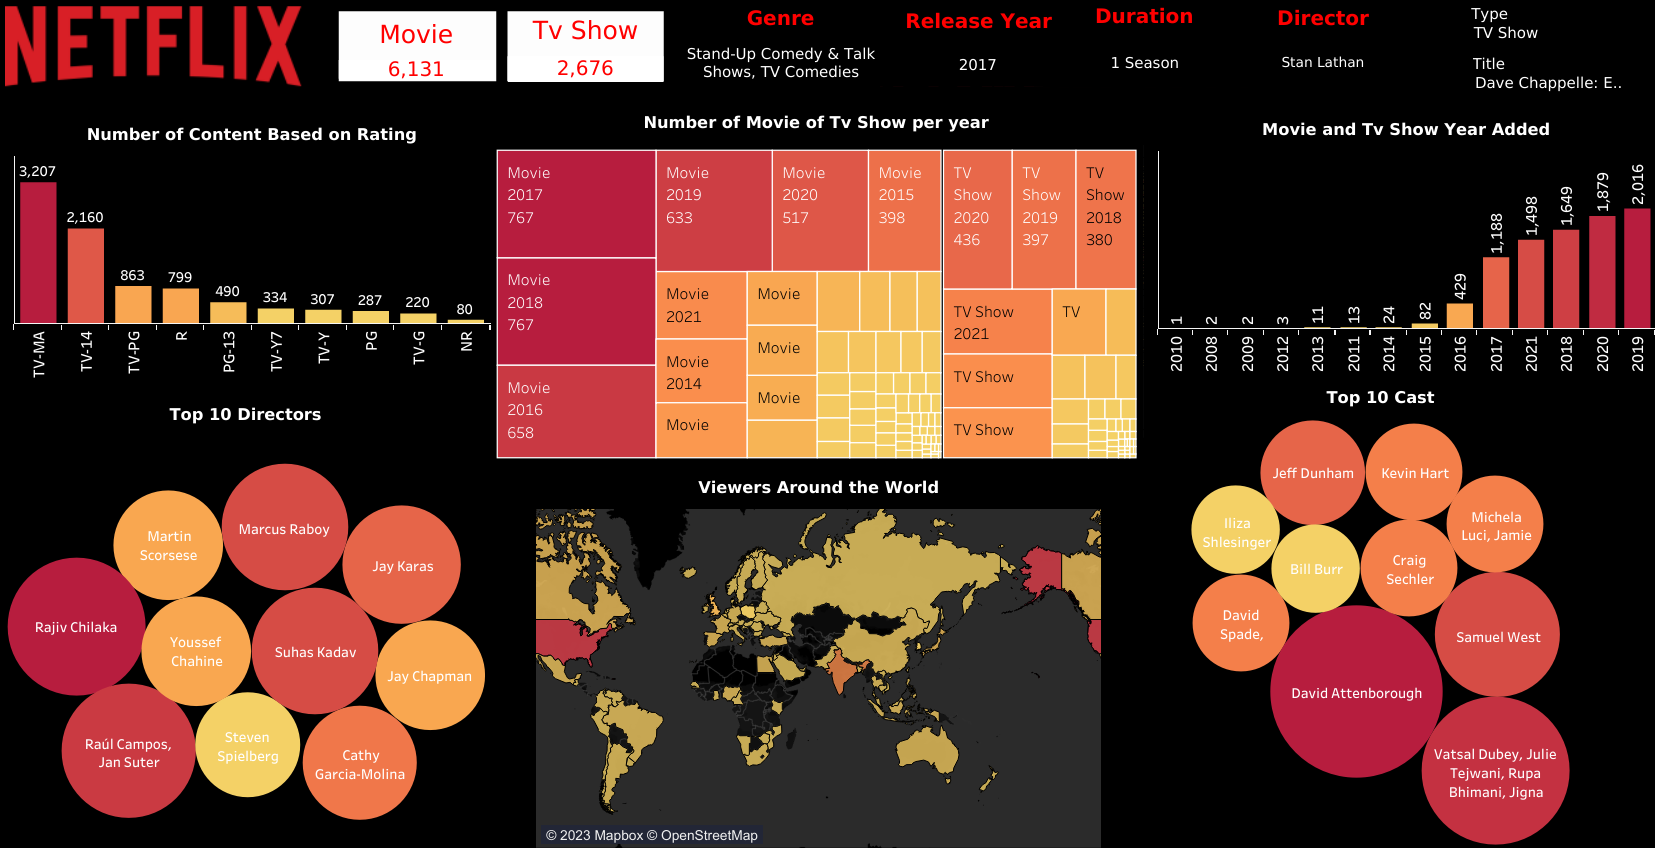Select the TV-MA rating bar
Image resolution: width=1655 pixels, height=848 pixels.
tap(38, 252)
